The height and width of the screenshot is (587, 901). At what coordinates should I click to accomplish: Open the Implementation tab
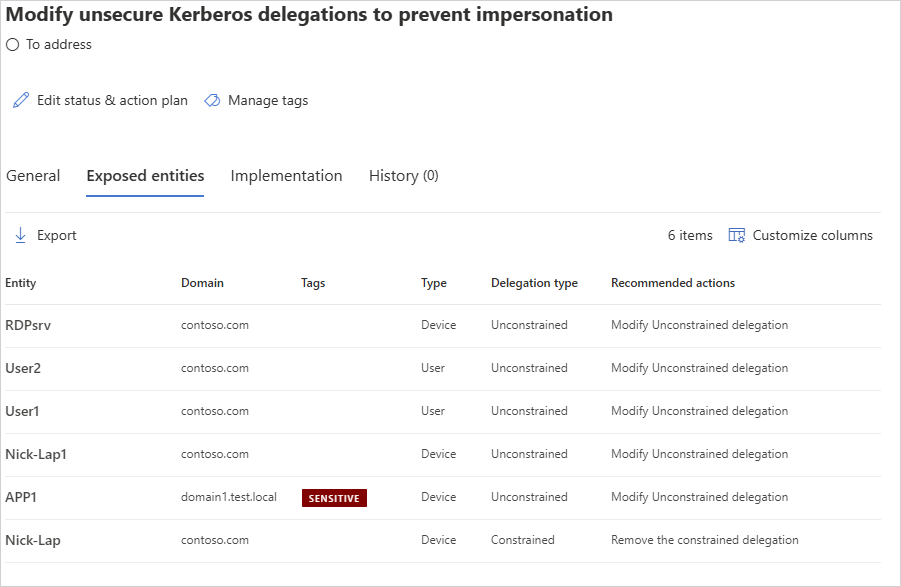click(x=286, y=176)
